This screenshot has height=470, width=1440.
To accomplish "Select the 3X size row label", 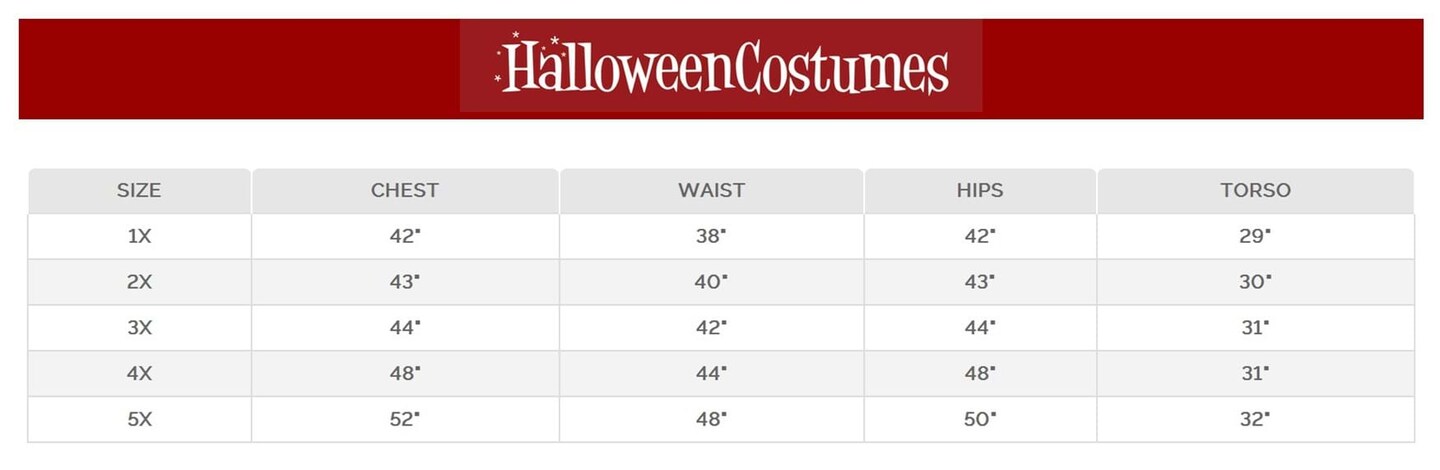I will click(x=139, y=328).
